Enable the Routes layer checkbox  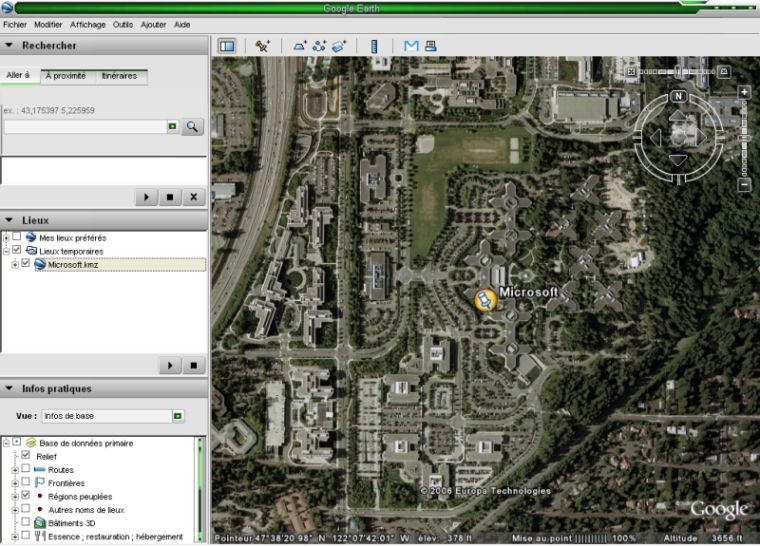point(26,469)
